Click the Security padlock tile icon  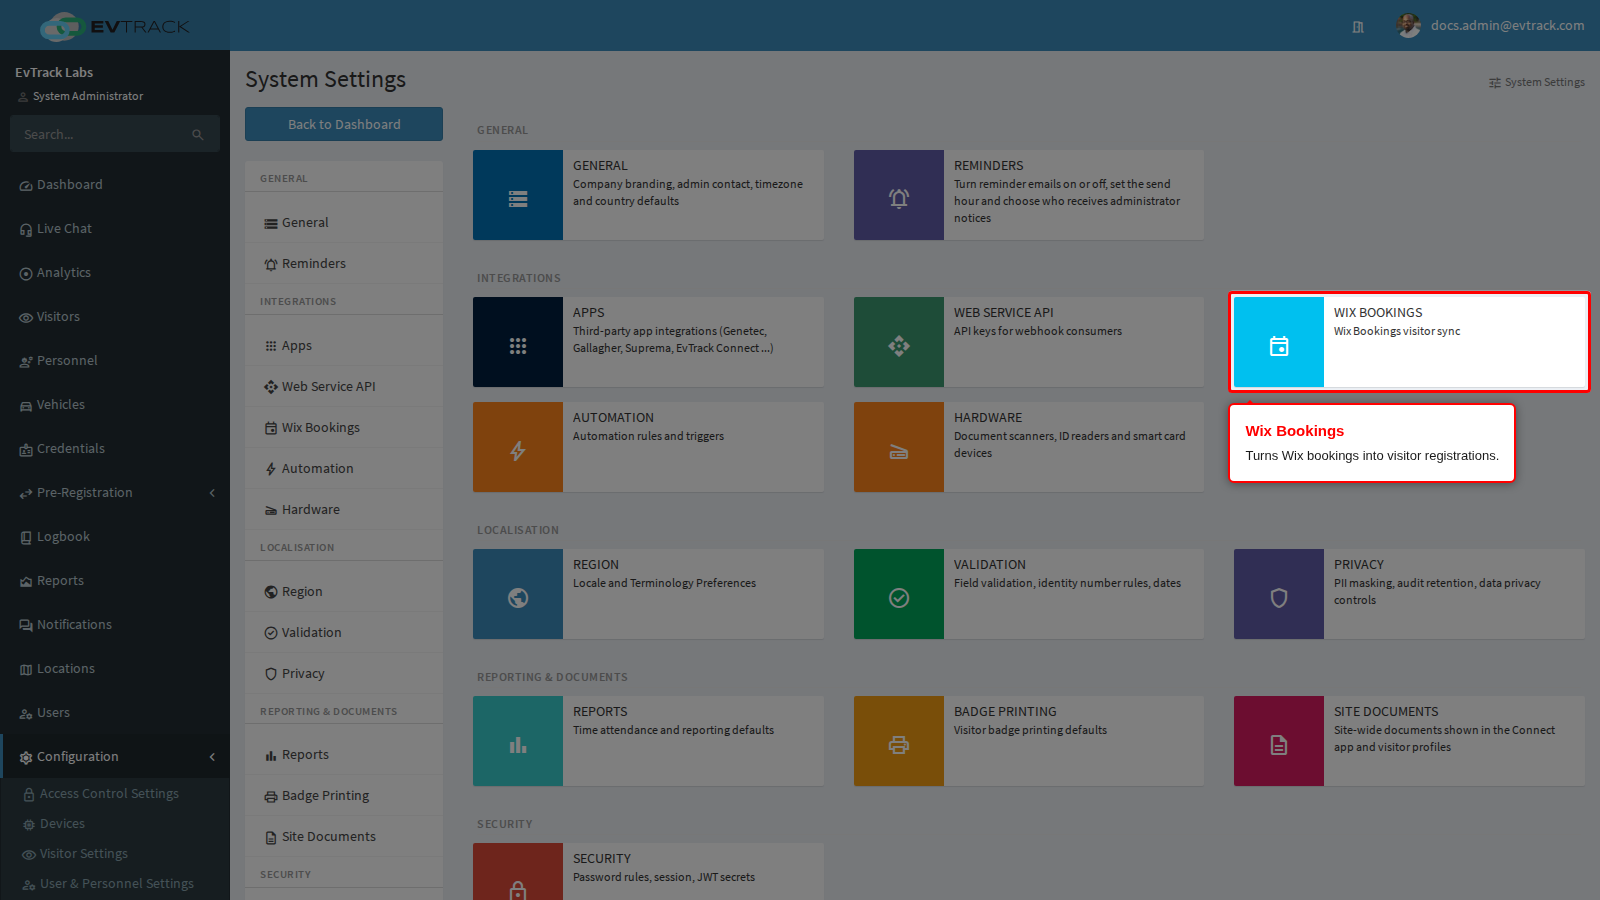coord(518,872)
